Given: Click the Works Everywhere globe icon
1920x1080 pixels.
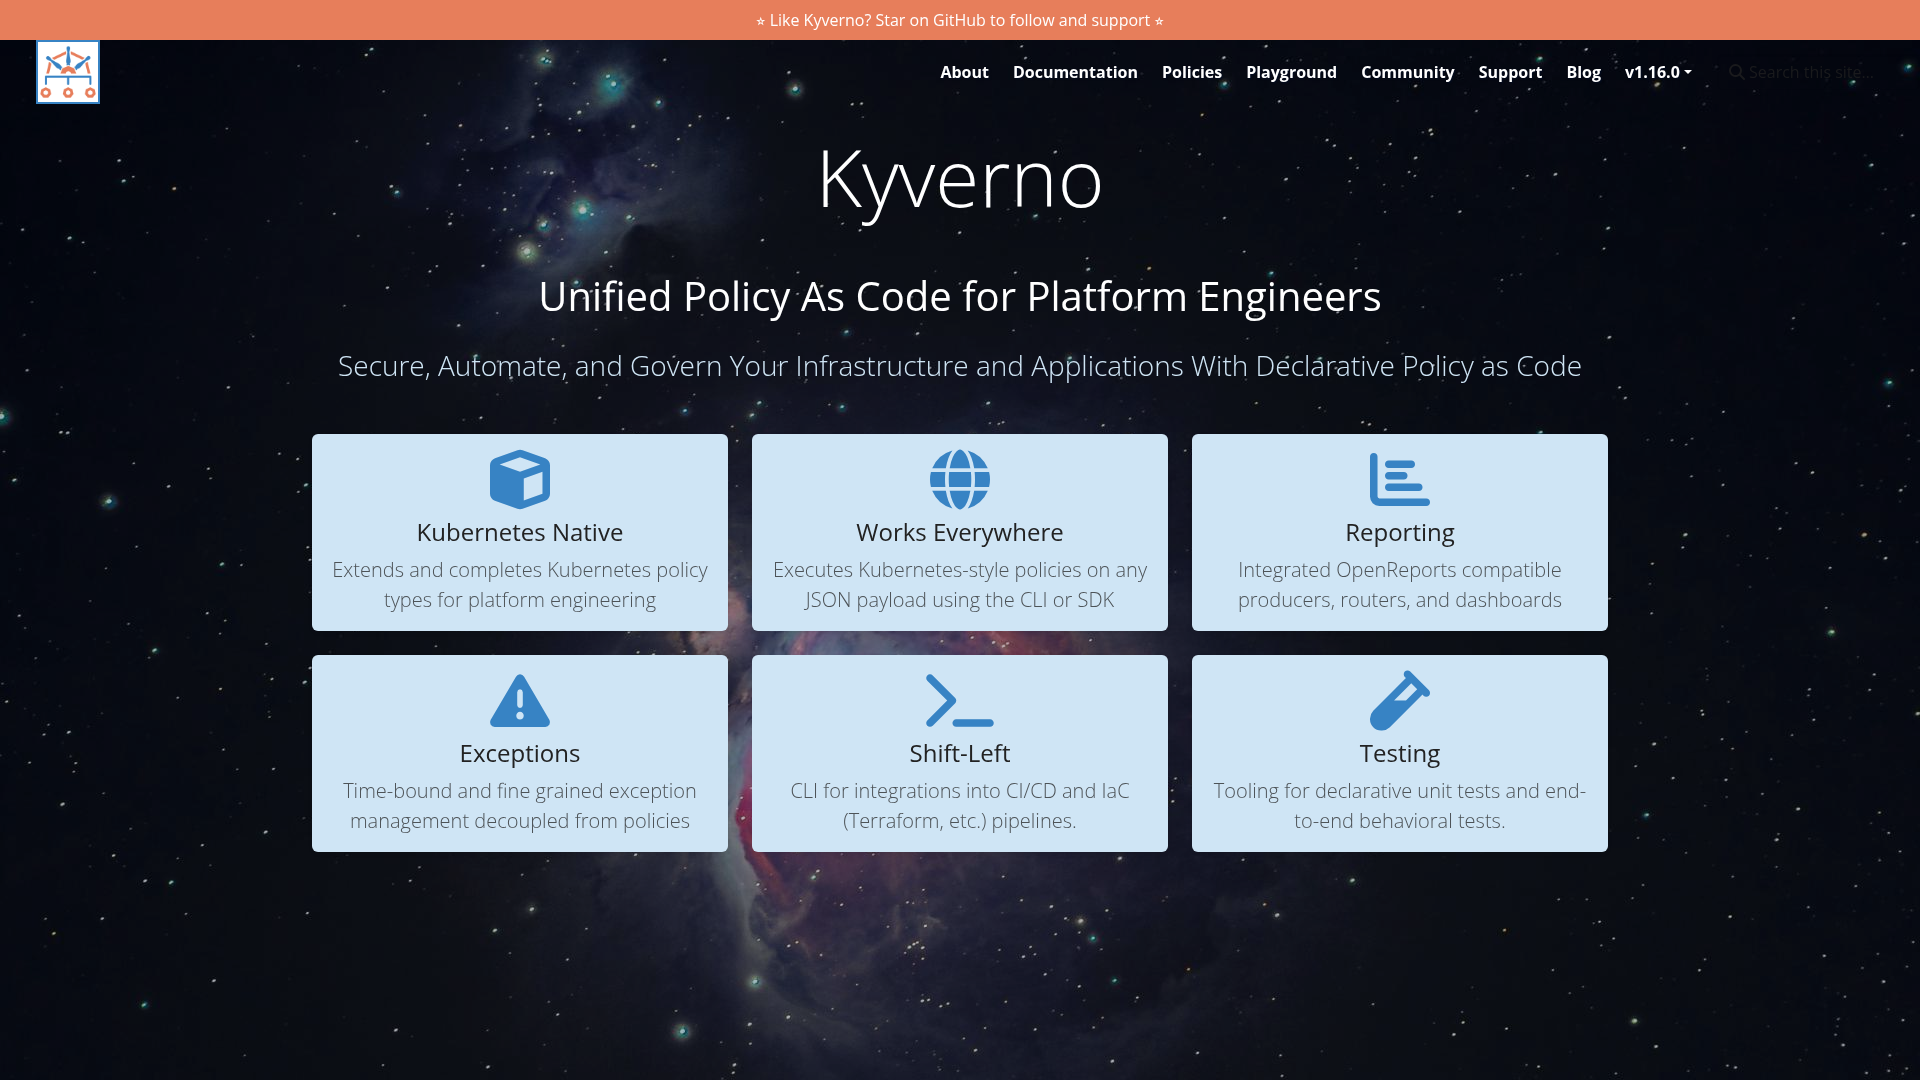Looking at the screenshot, I should pos(959,478).
